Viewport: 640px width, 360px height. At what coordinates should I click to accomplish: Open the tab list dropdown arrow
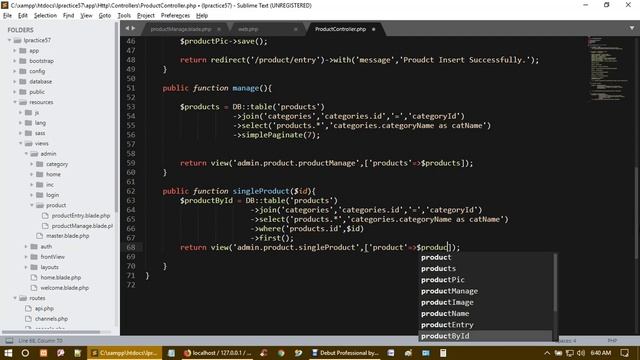point(632,28)
